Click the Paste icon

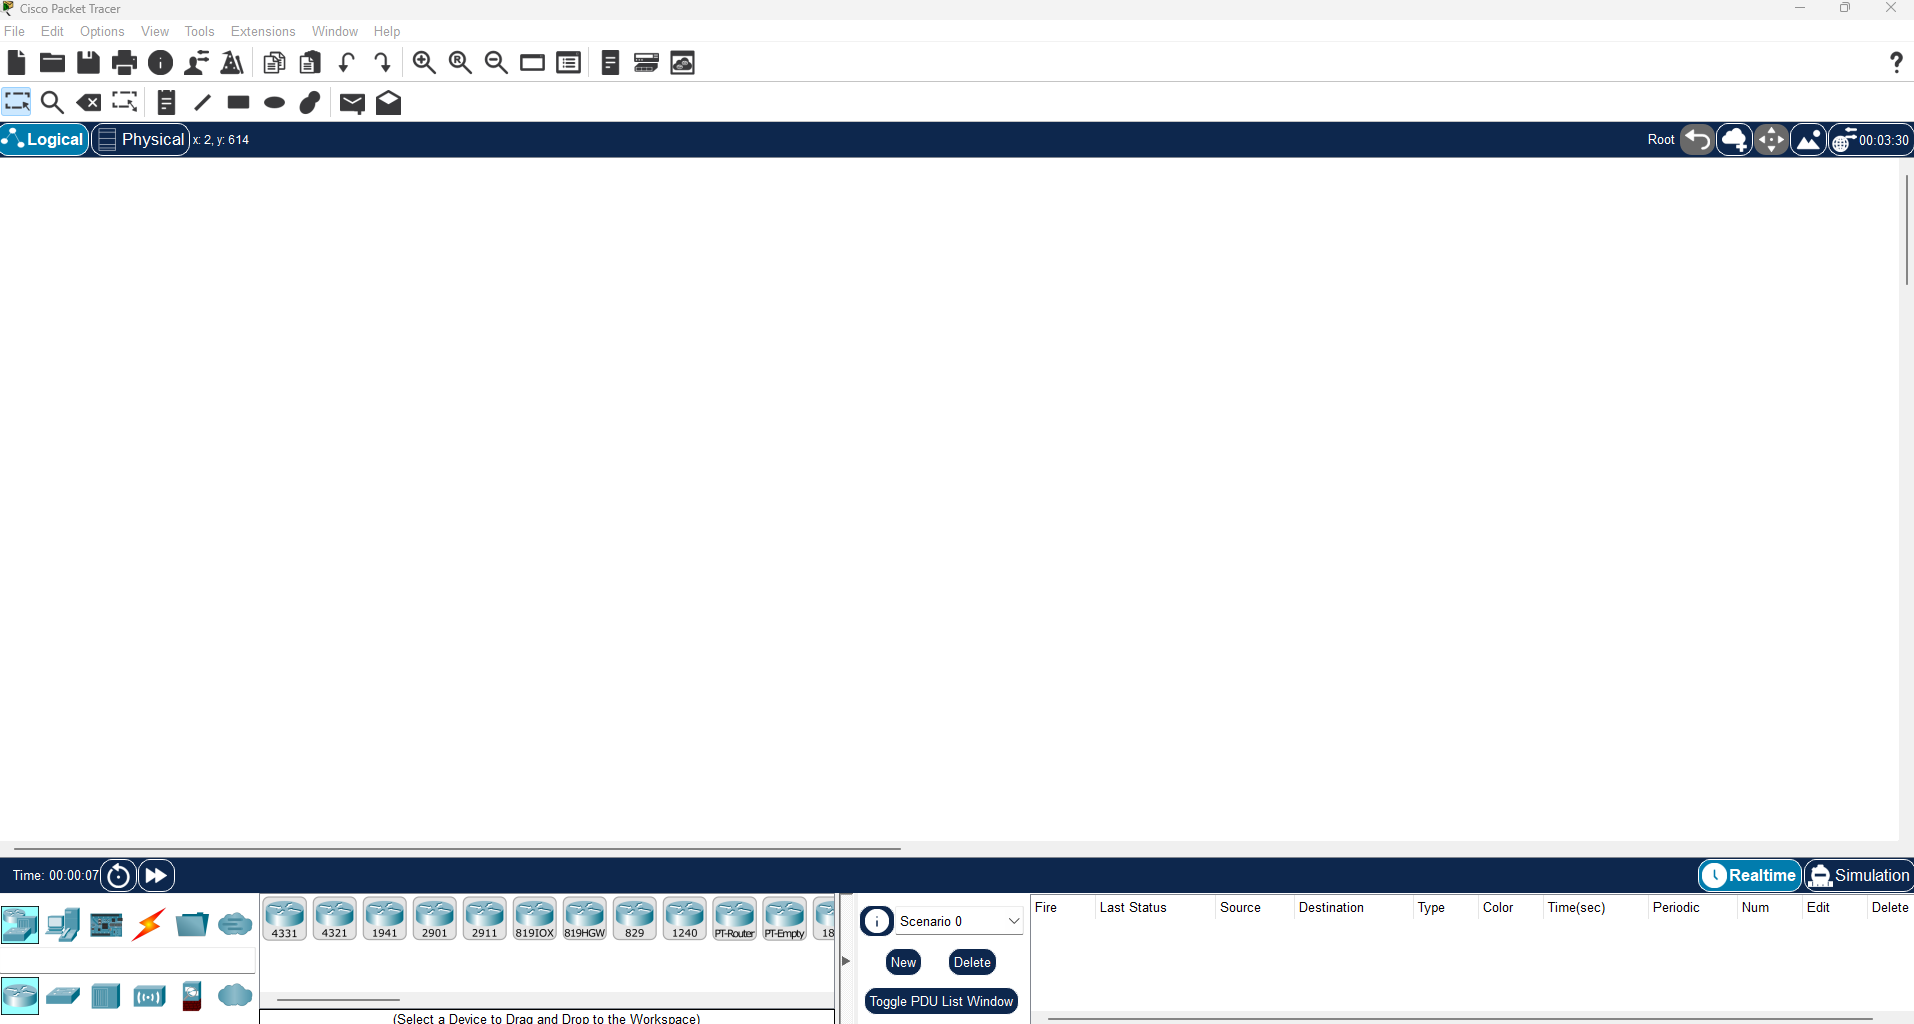point(310,63)
